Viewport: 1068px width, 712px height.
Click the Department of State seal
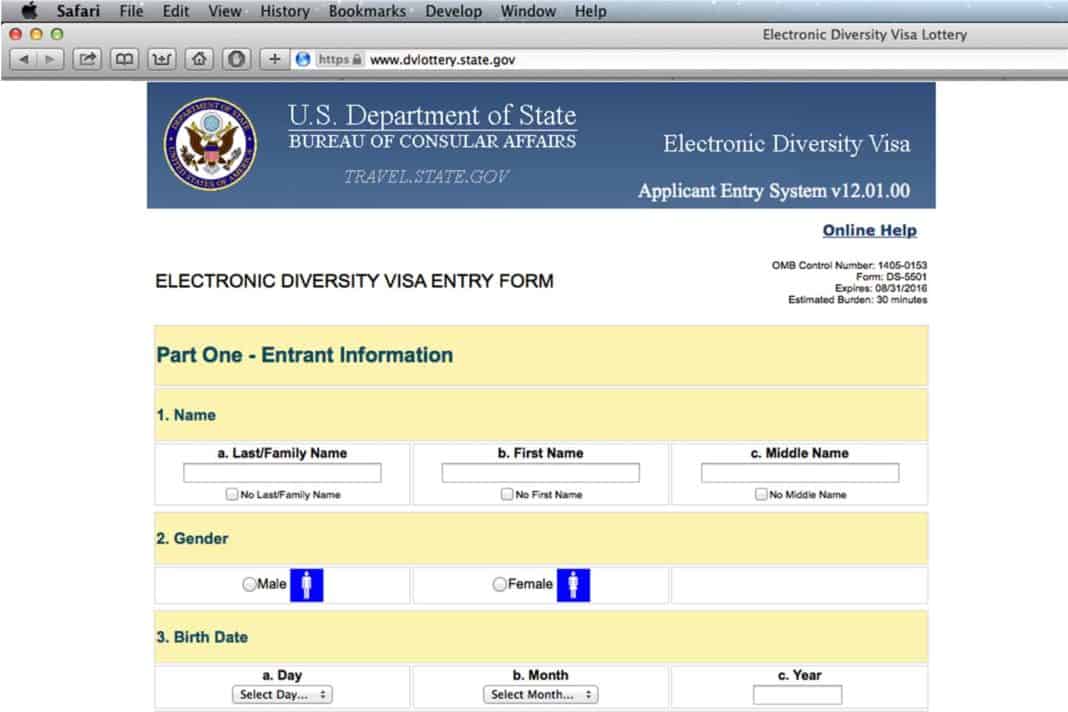pos(210,144)
